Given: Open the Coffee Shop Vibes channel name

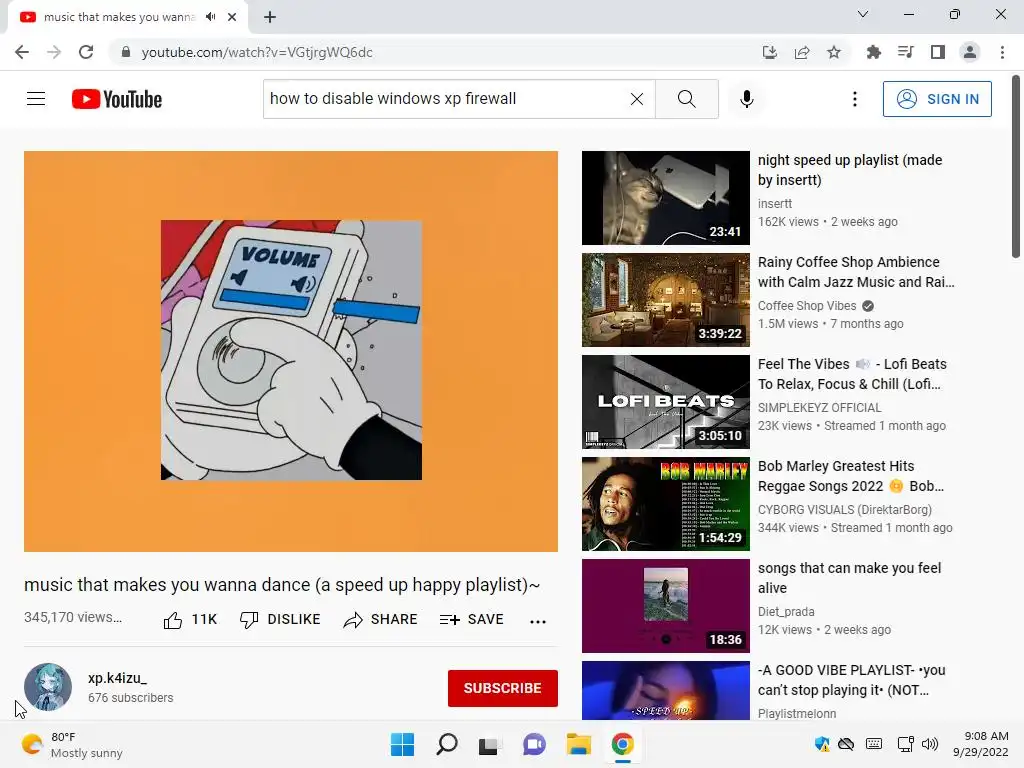Looking at the screenshot, I should (807, 306).
